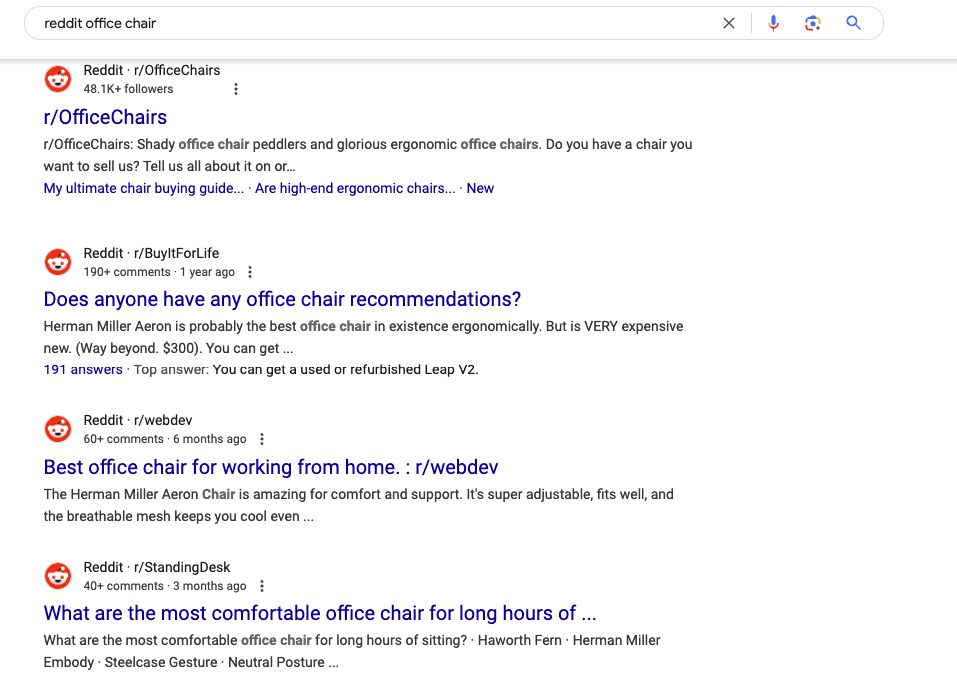
Task: Clear the search box text
Action: [729, 23]
